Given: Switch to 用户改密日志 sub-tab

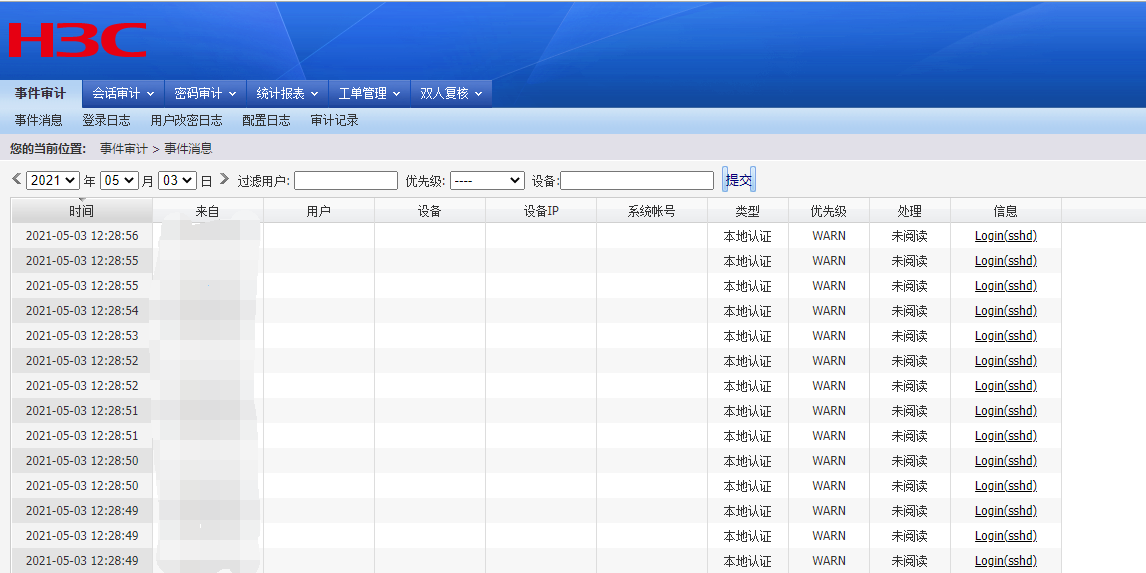Looking at the screenshot, I should (186, 121).
